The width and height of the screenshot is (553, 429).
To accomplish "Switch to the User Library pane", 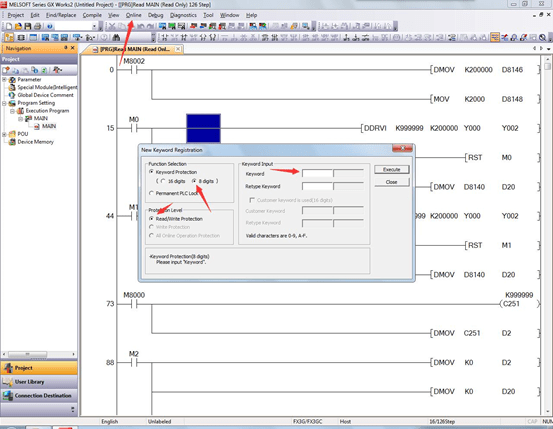I will pos(39,382).
